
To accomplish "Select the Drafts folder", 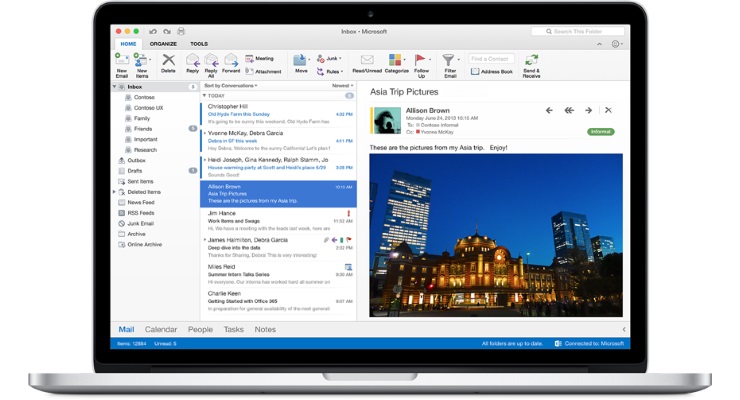I will 137,170.
